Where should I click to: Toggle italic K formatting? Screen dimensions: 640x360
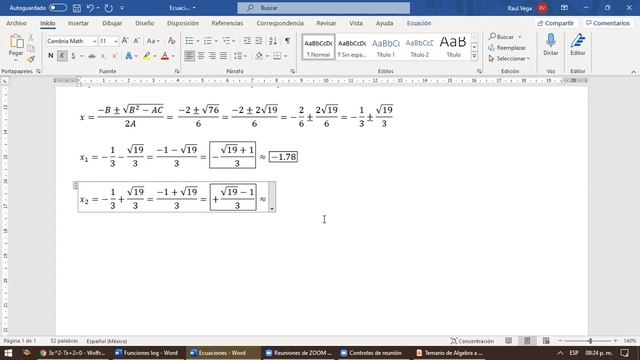(62, 56)
